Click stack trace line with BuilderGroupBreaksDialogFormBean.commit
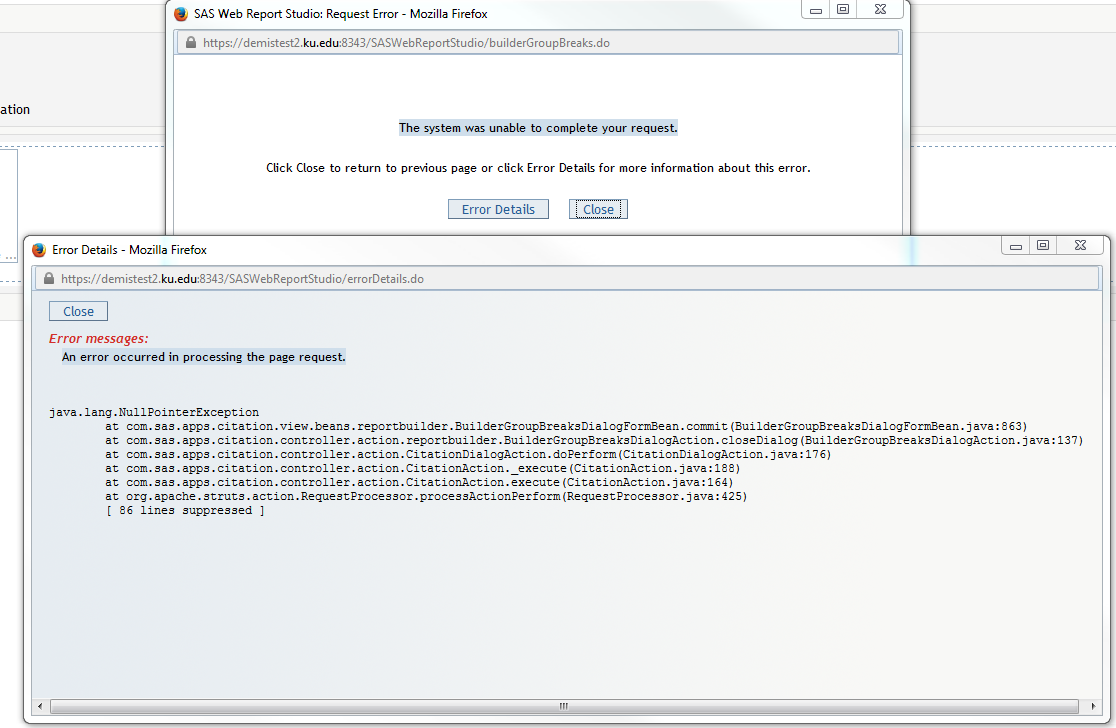Viewport: 1116px width, 728px height. pos(567,426)
